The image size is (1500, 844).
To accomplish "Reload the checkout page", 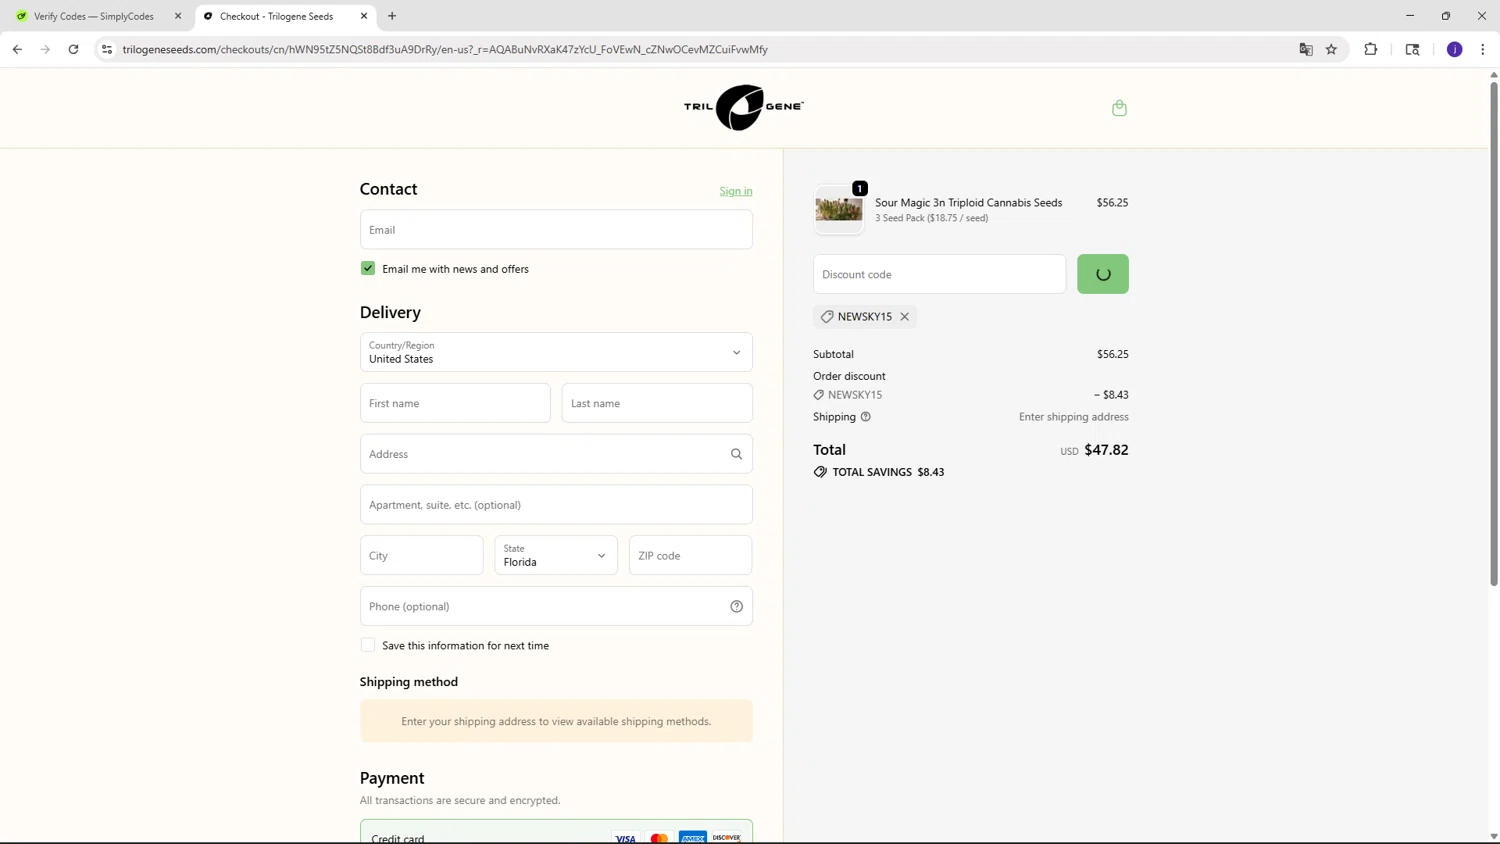I will [x=73, y=49].
